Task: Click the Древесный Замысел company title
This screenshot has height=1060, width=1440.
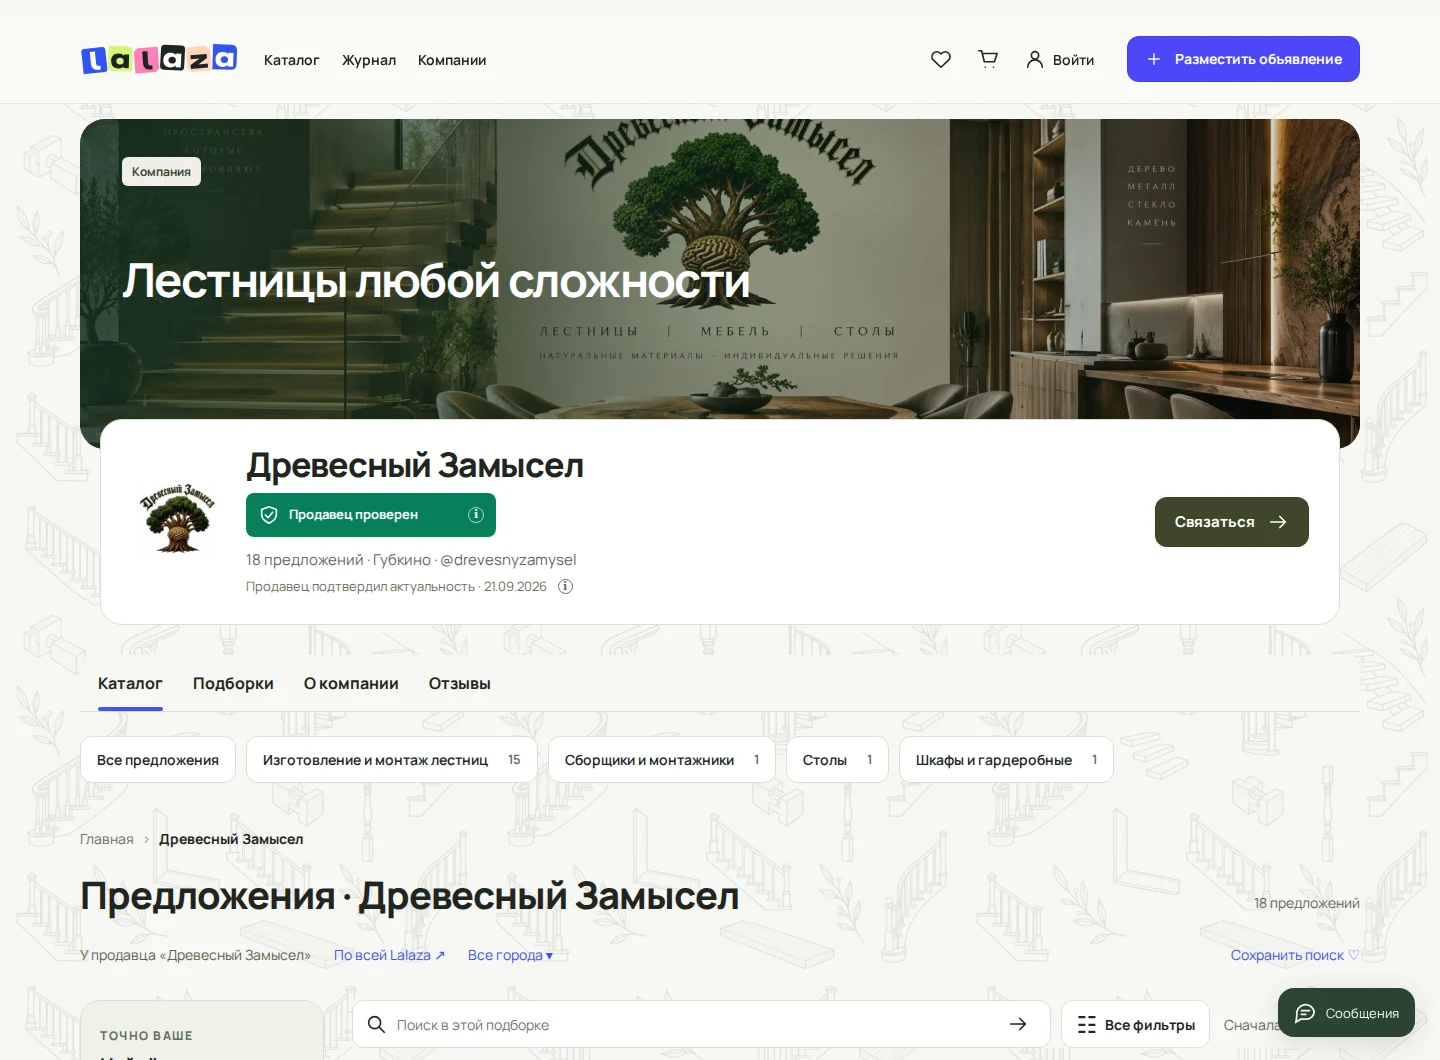Action: [415, 466]
